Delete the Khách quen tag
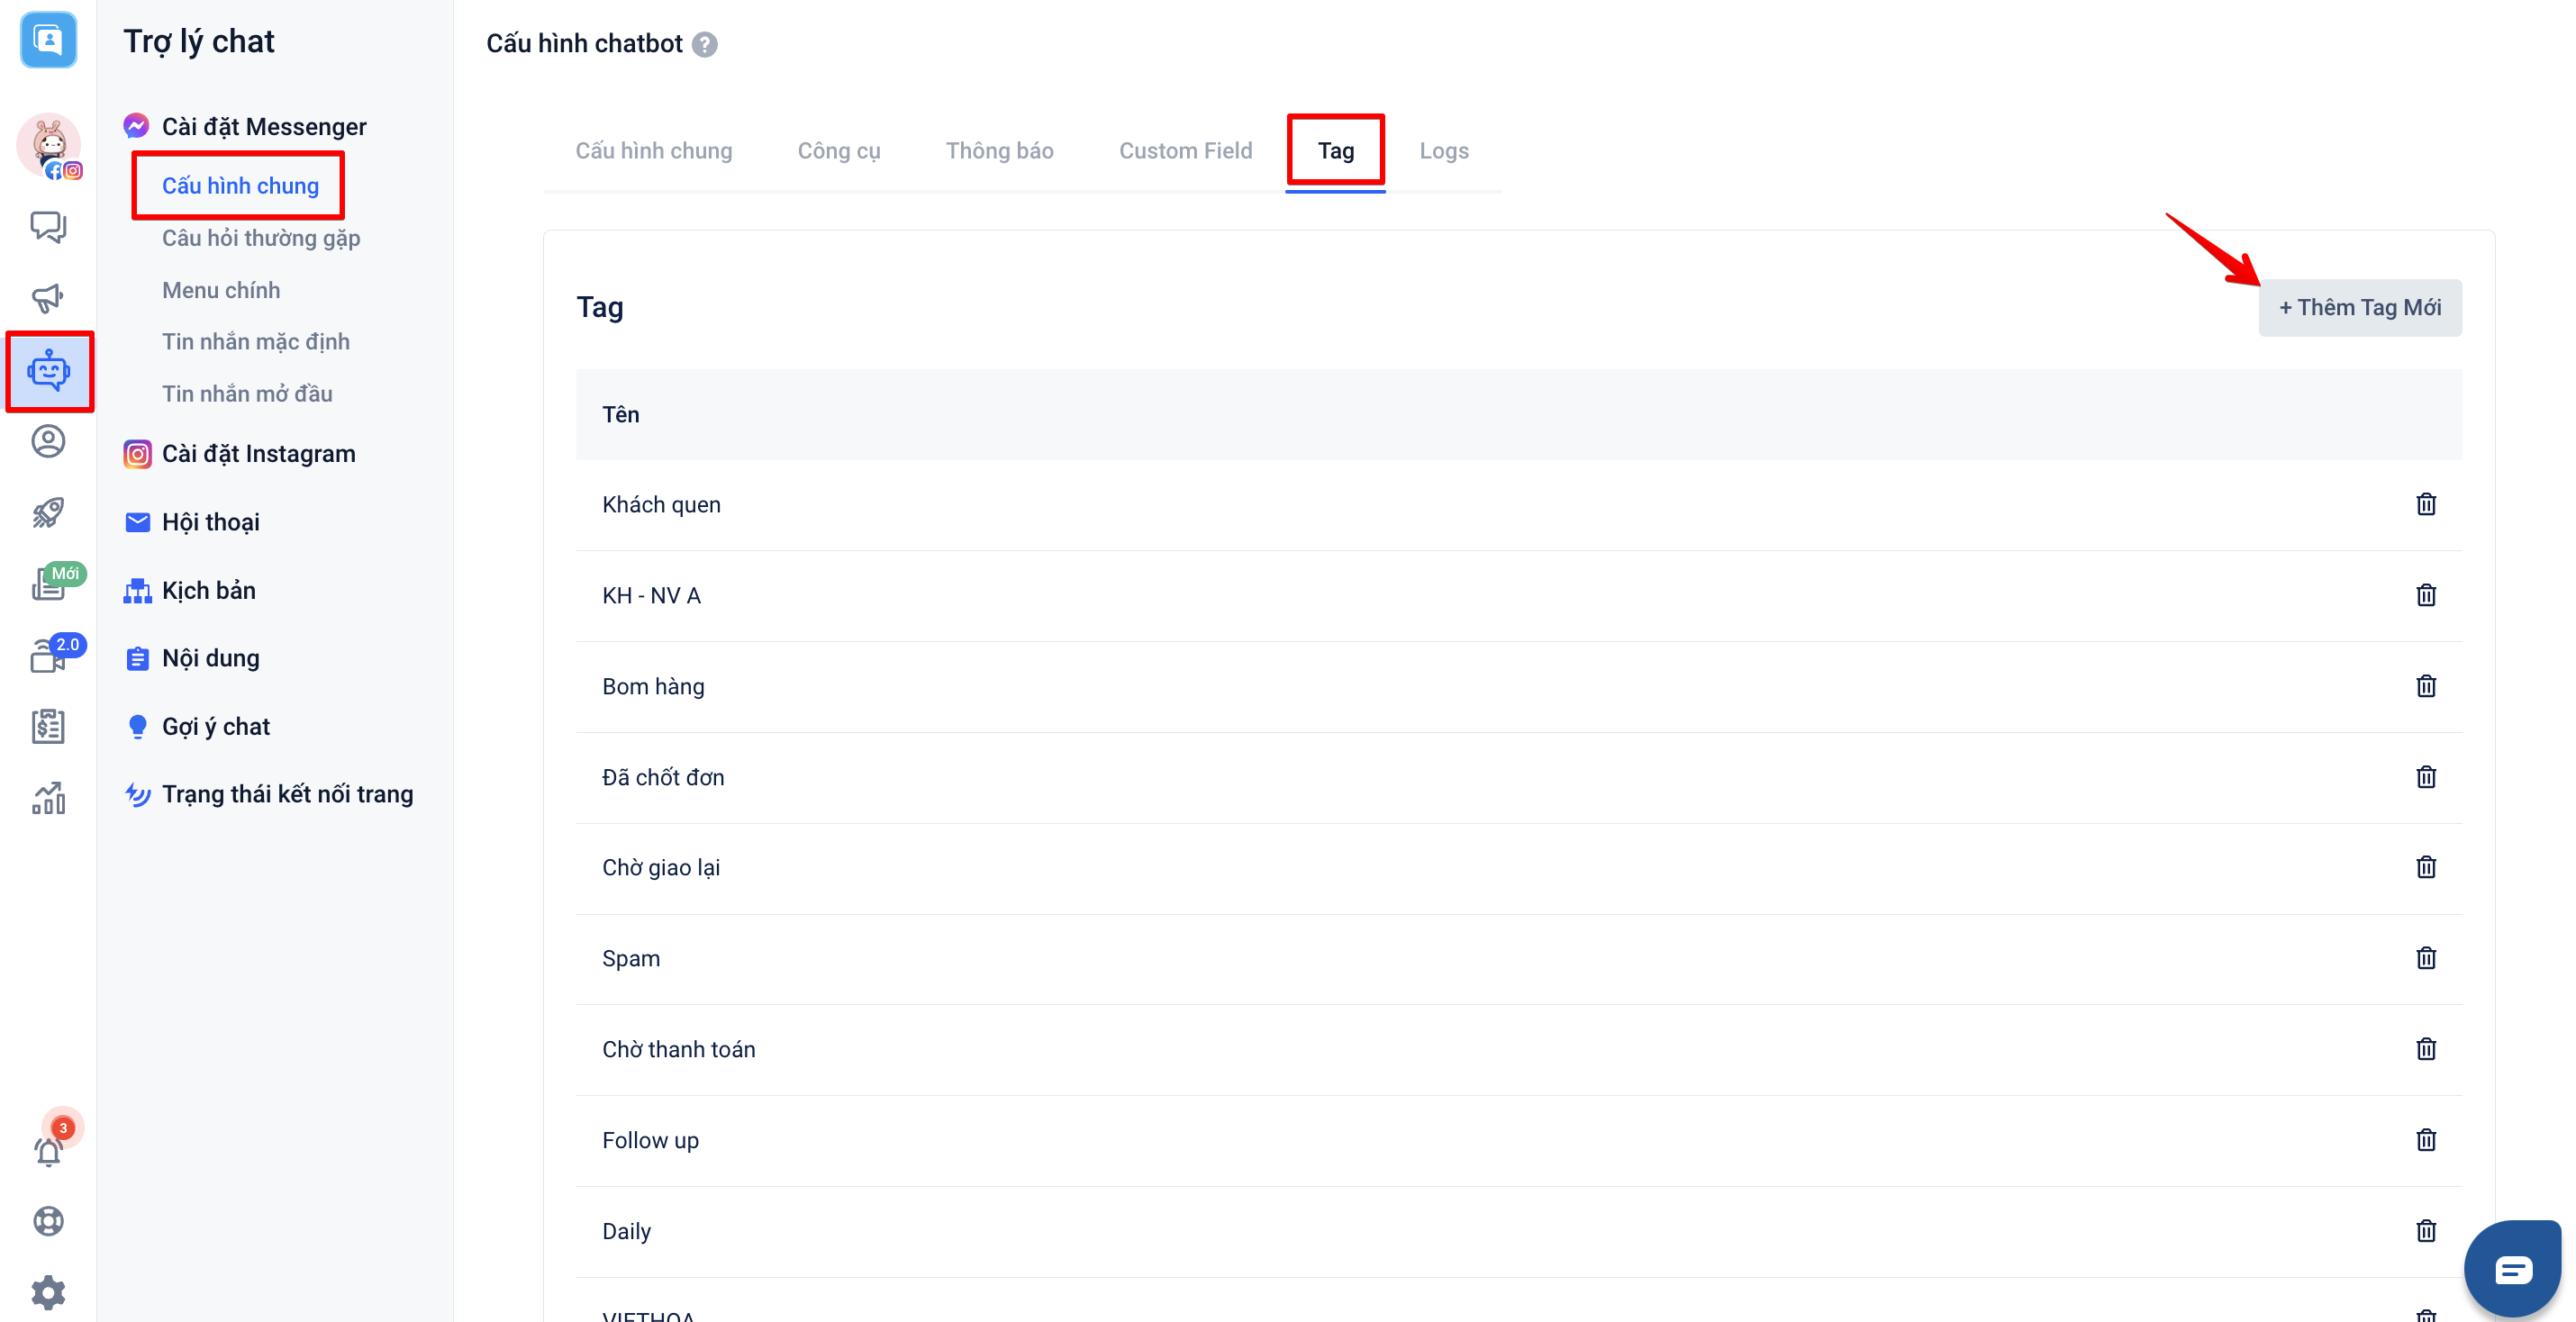2576x1322 pixels. [2425, 504]
